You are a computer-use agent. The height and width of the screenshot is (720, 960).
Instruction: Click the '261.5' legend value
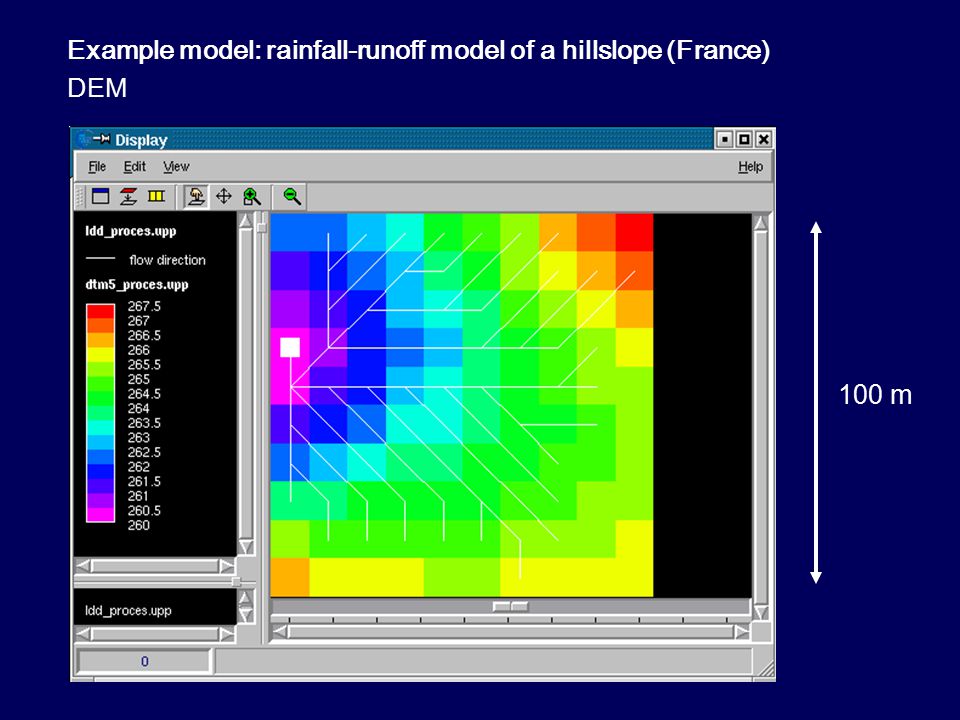[x=144, y=481]
